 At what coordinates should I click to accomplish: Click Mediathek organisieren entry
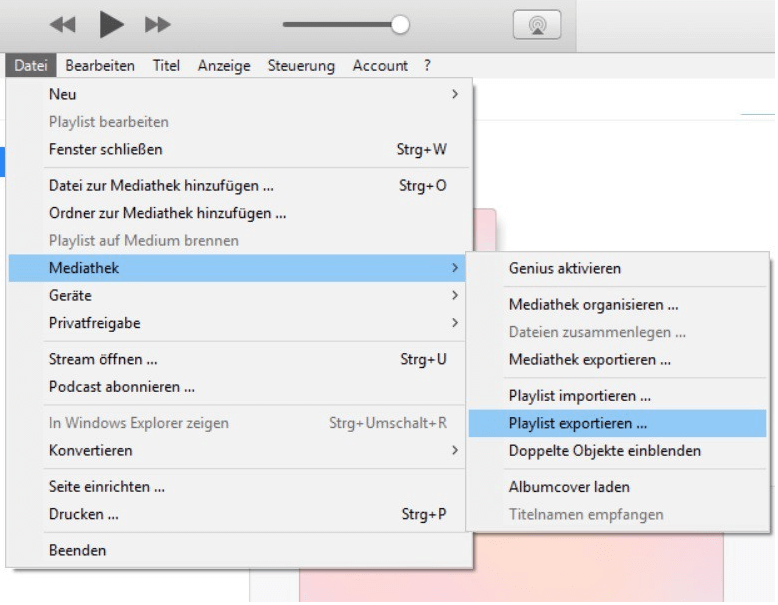pos(593,304)
